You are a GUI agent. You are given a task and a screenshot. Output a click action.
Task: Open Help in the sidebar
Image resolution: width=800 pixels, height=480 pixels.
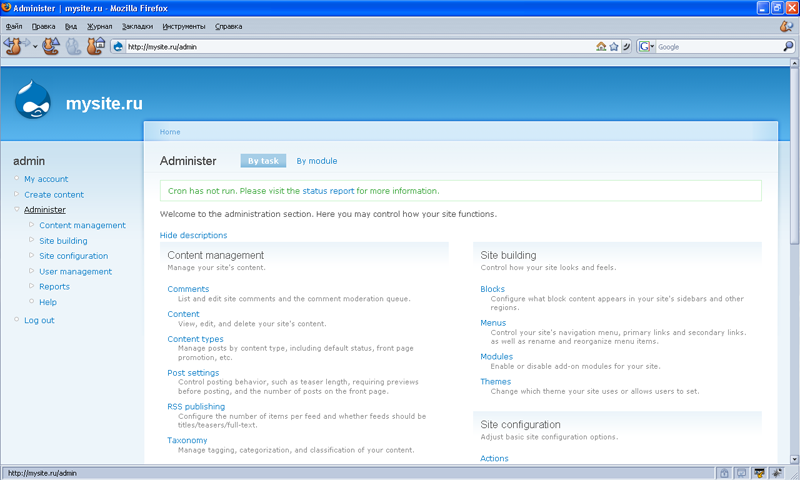48,302
